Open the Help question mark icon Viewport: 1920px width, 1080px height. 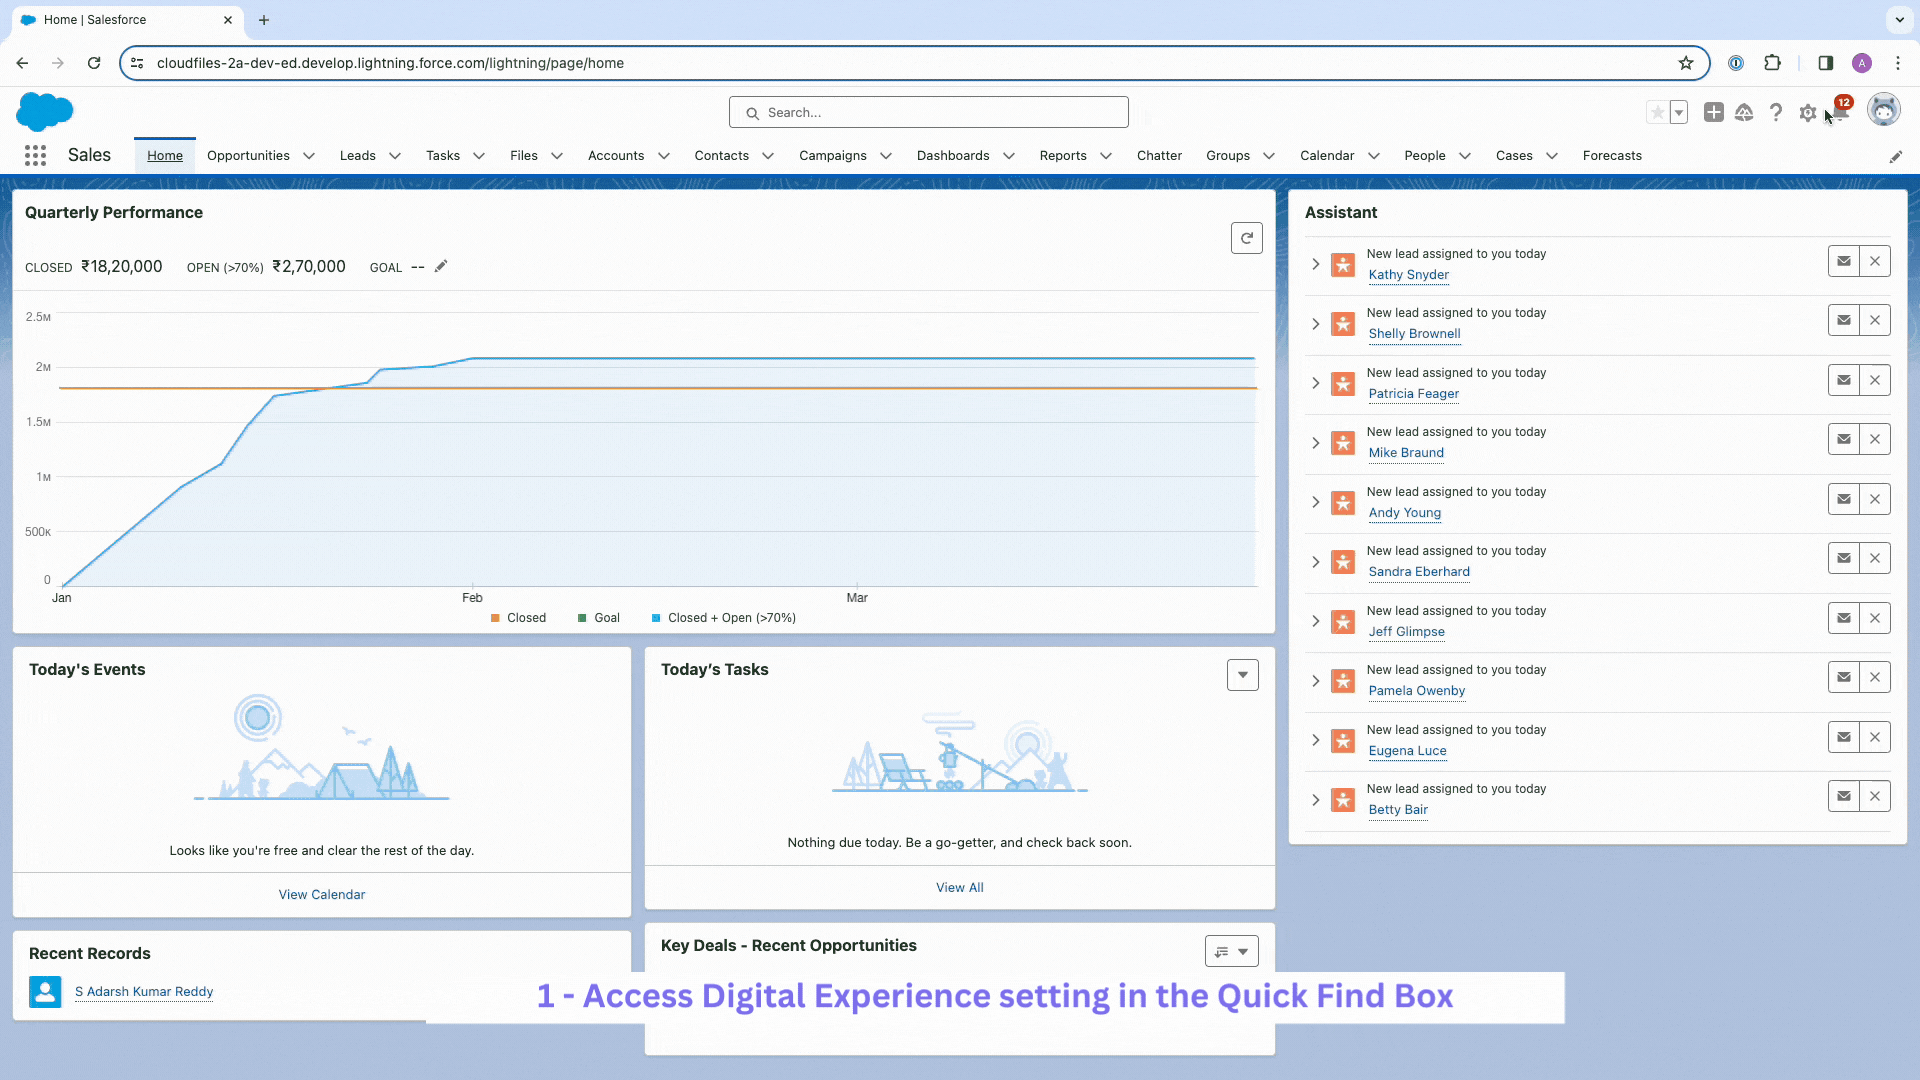click(x=1775, y=113)
